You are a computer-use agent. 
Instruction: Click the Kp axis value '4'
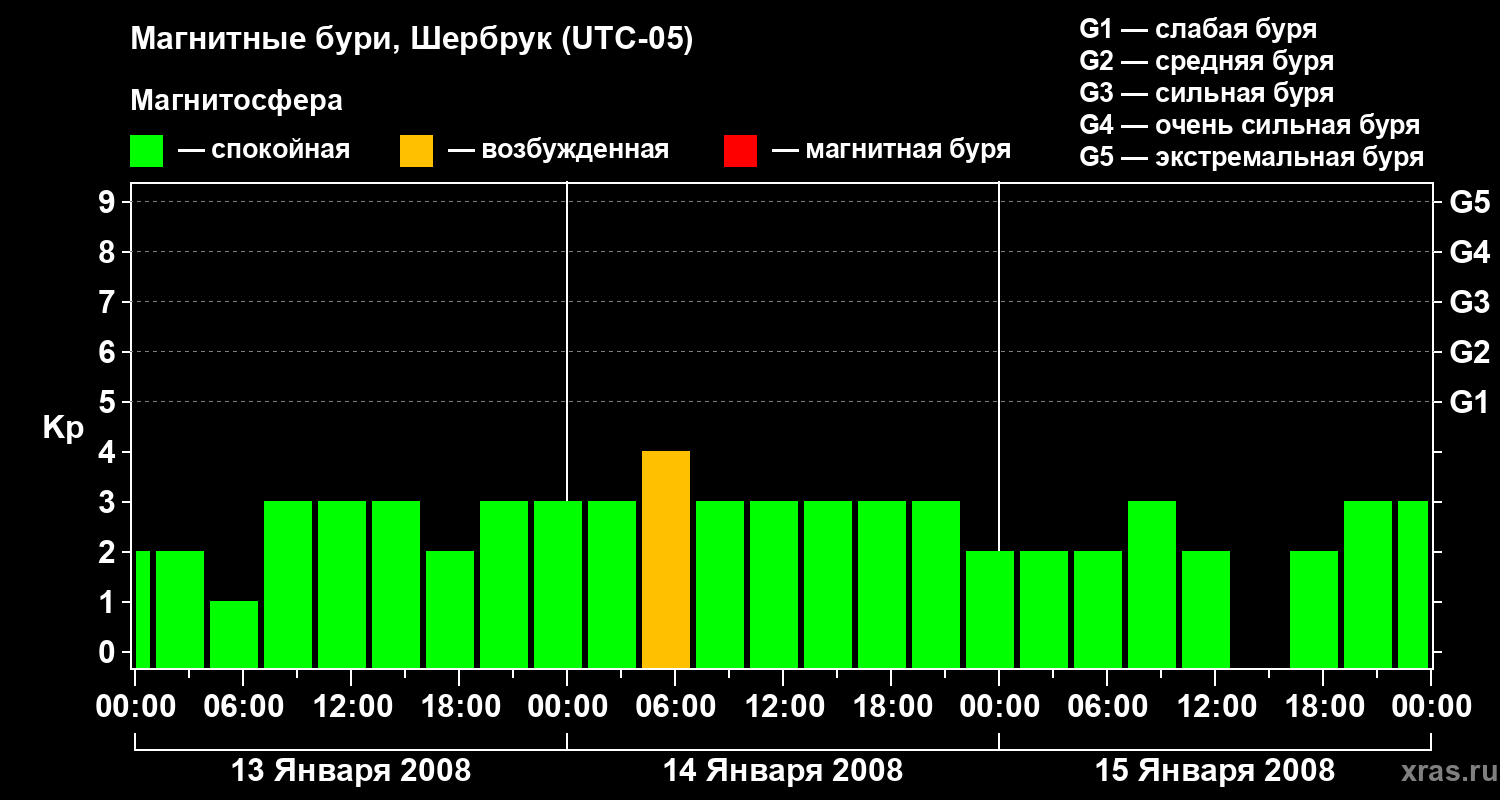[109, 452]
